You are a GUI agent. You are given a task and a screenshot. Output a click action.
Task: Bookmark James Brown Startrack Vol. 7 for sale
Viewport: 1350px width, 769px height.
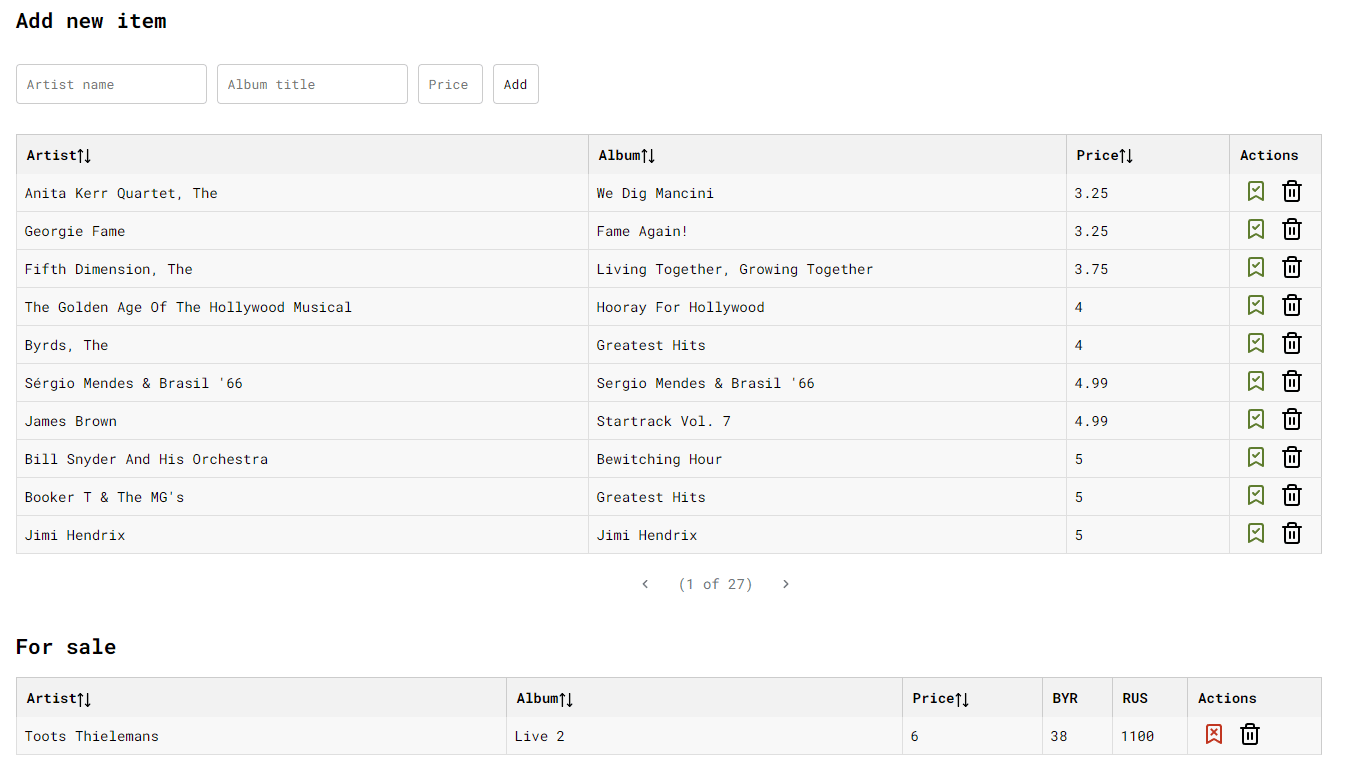(x=1256, y=420)
